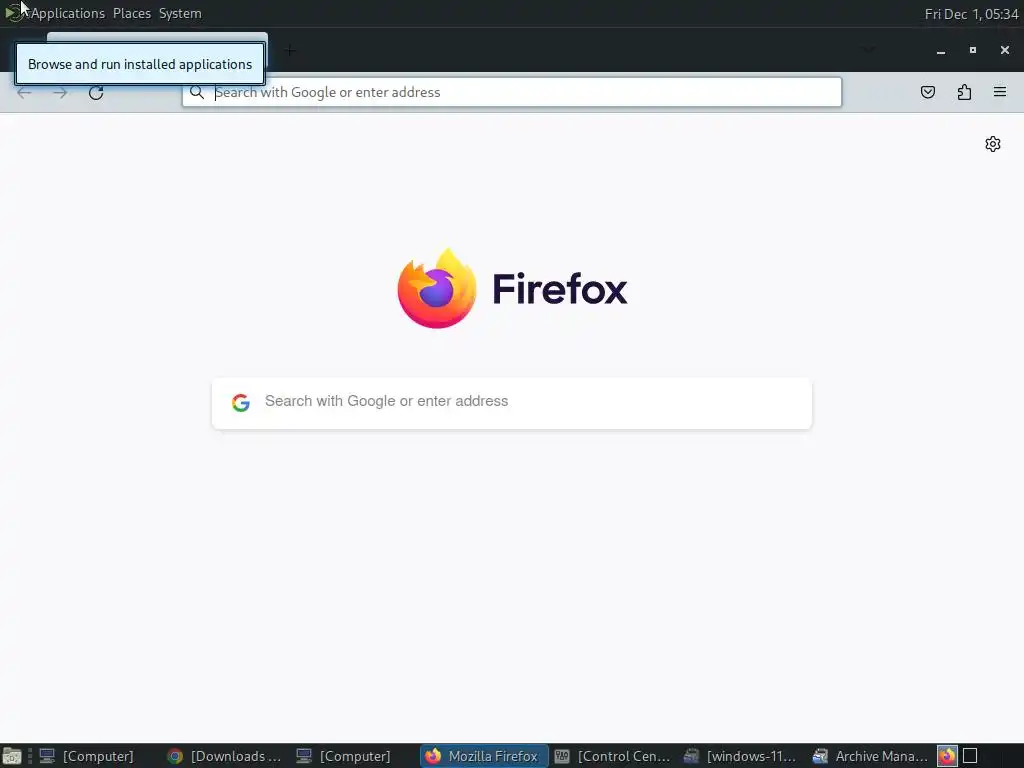Screen dimensions: 1024x768
Task: Go back with the back arrow
Action: 24,93
